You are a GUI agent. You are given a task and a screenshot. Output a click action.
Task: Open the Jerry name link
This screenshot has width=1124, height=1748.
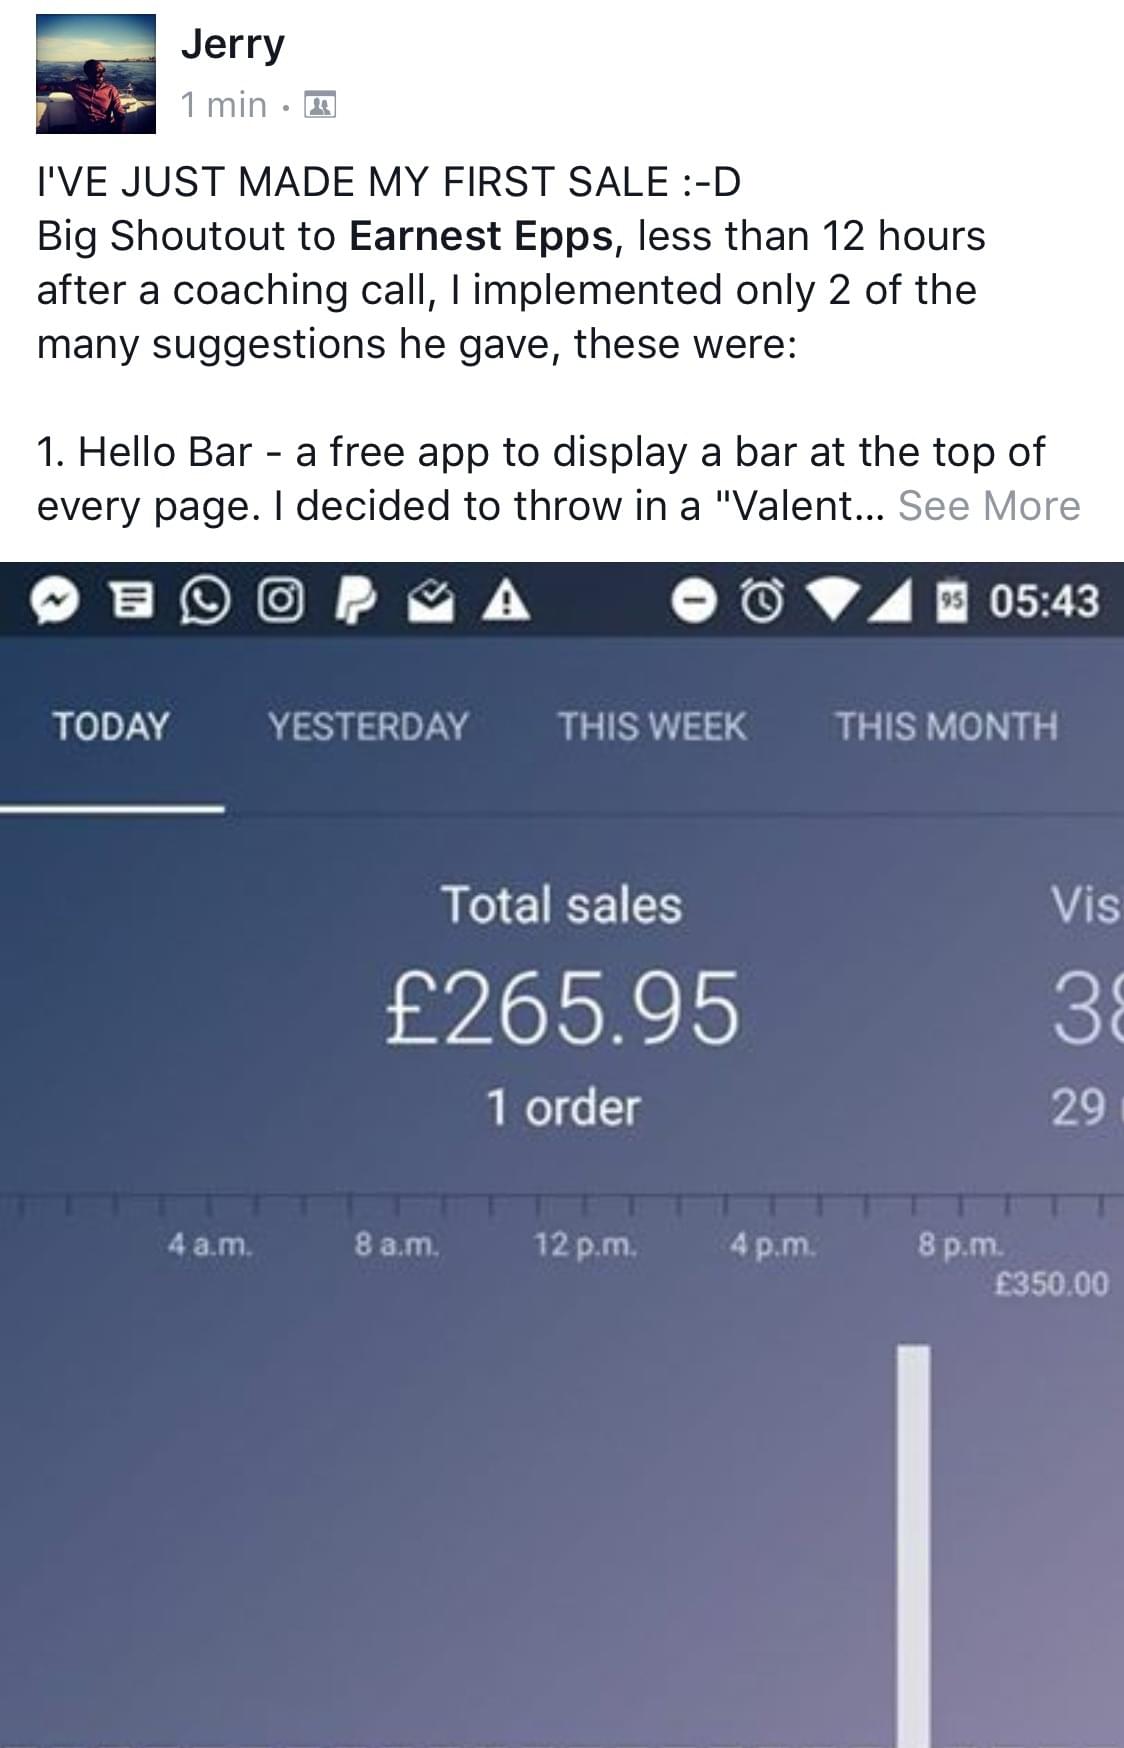point(233,44)
